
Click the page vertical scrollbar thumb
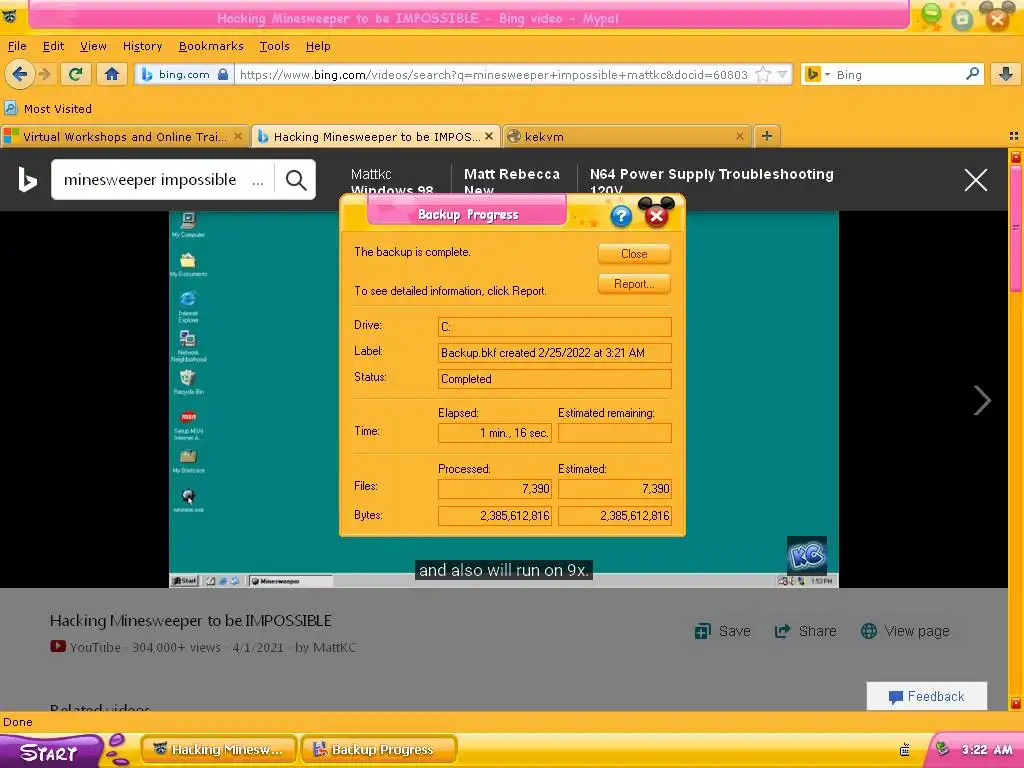pos(1016,229)
